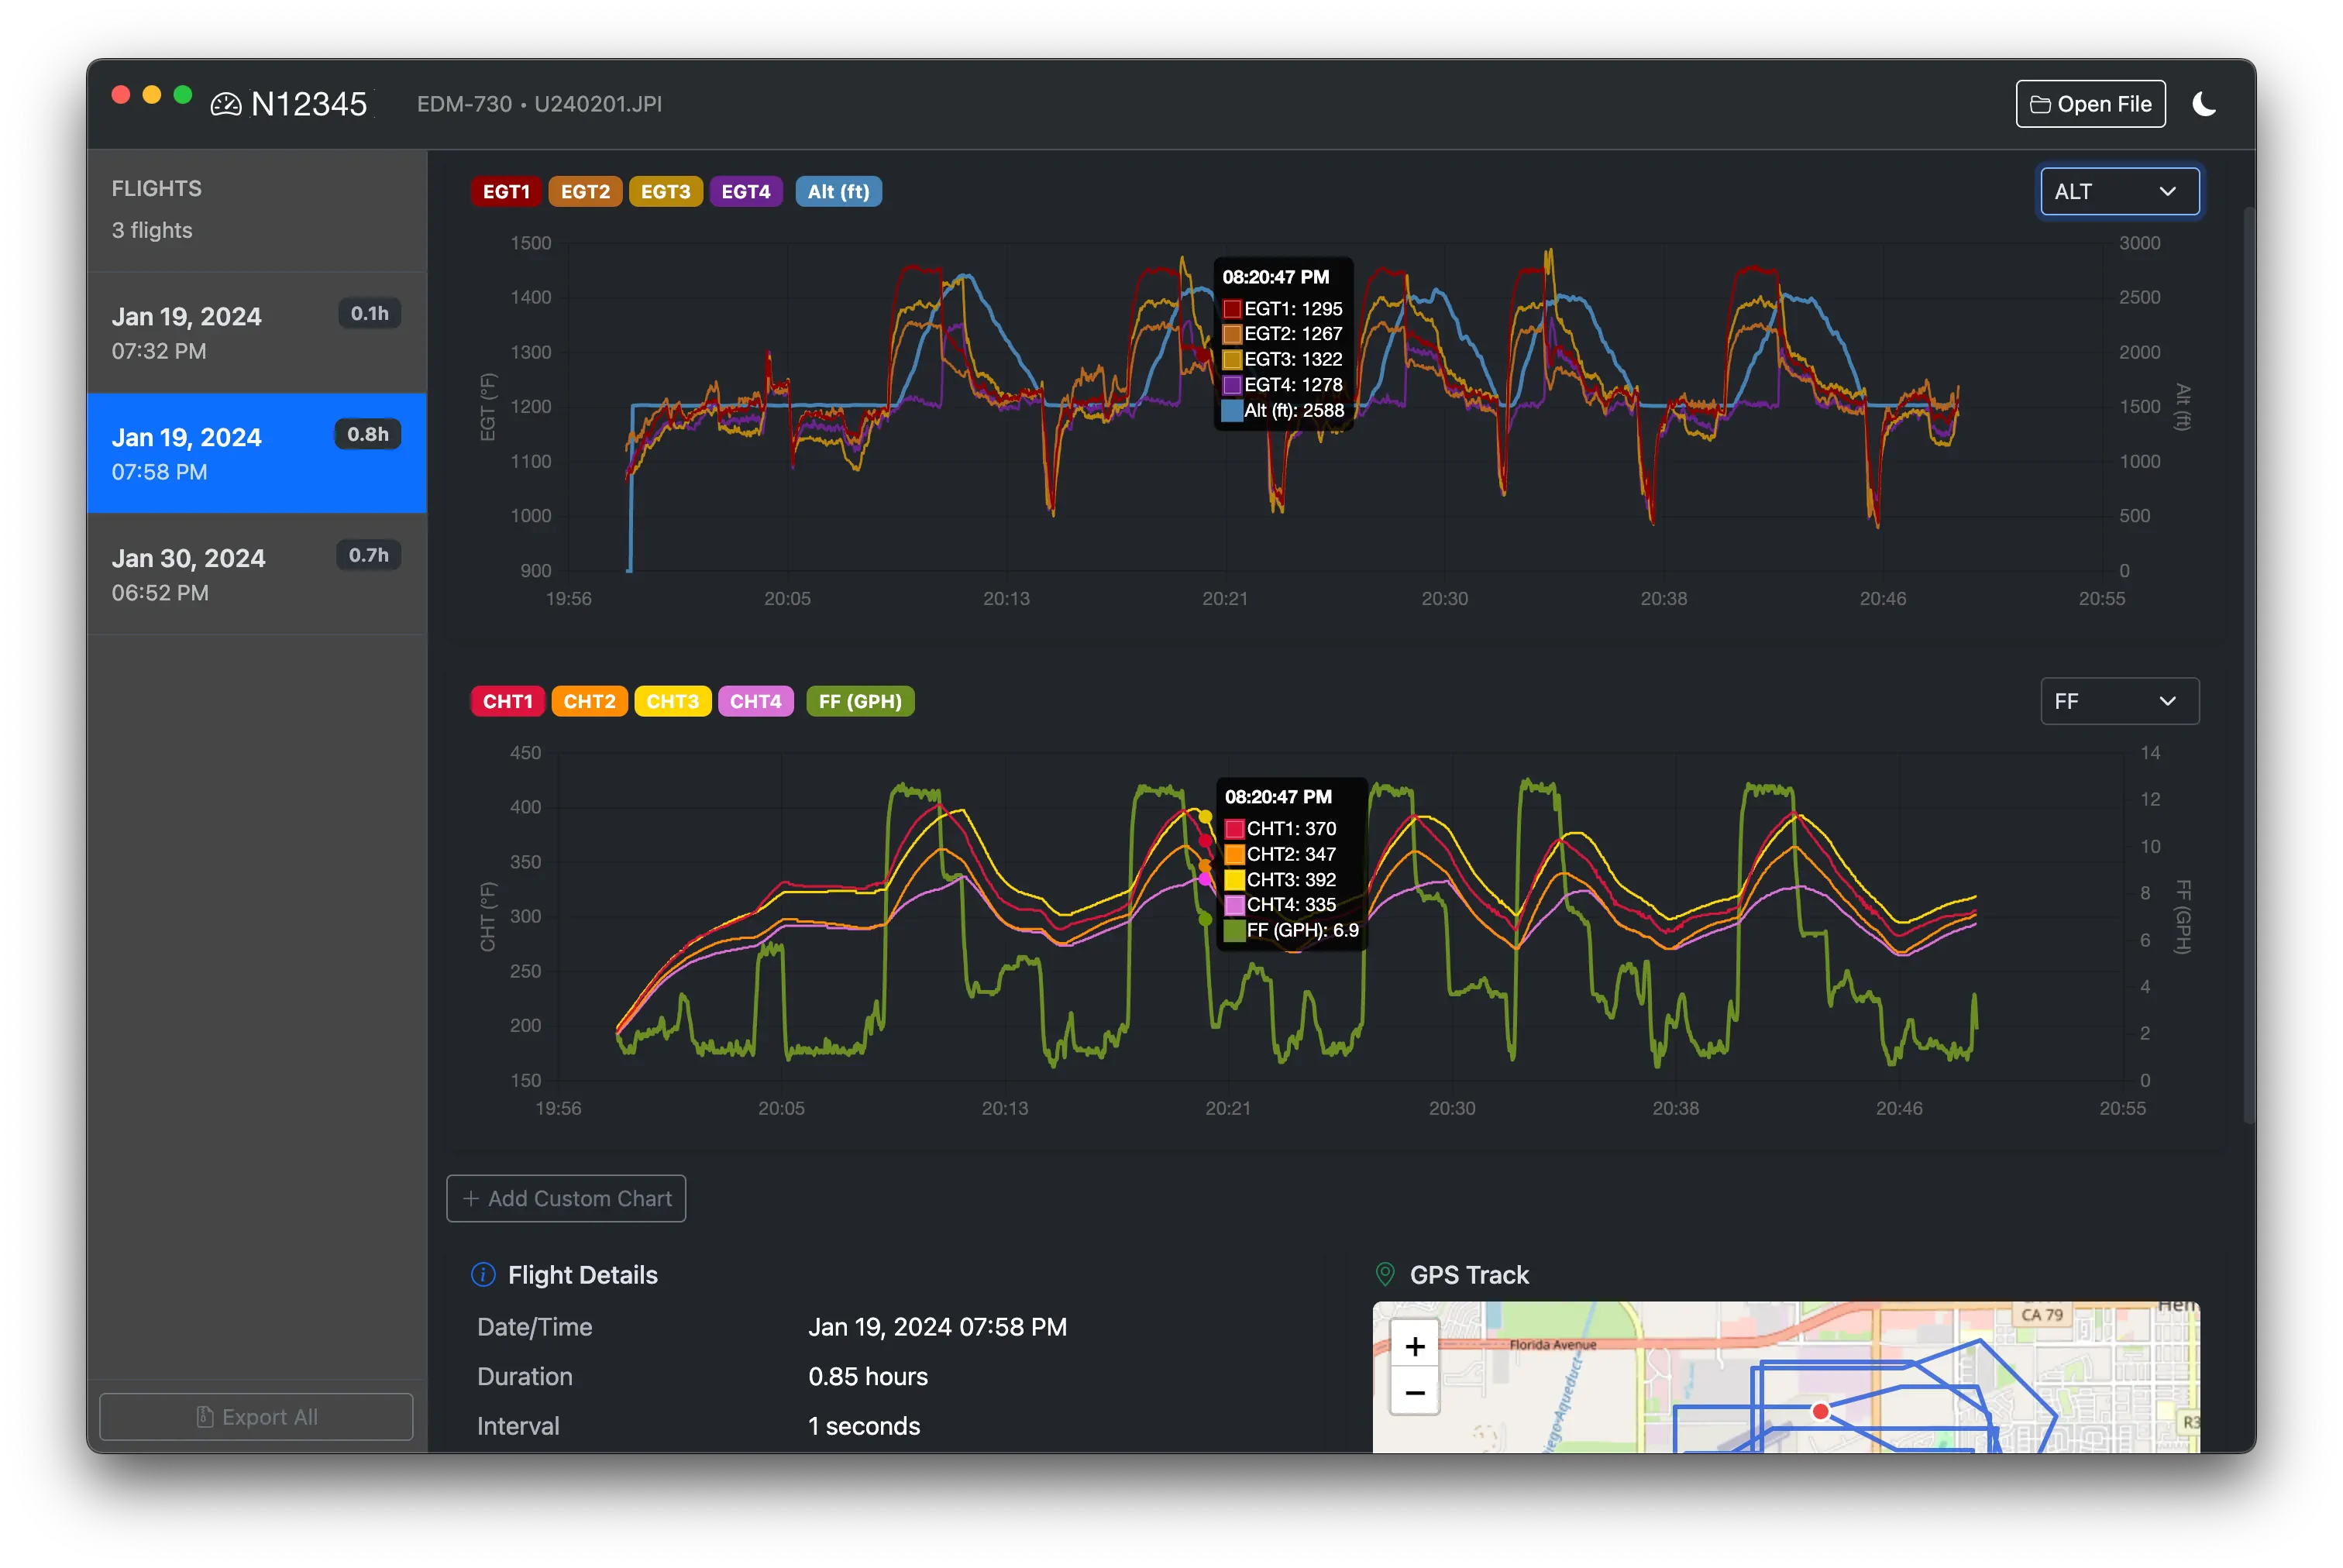This screenshot has width=2343, height=1568.
Task: Click the Export All button
Action: [257, 1416]
